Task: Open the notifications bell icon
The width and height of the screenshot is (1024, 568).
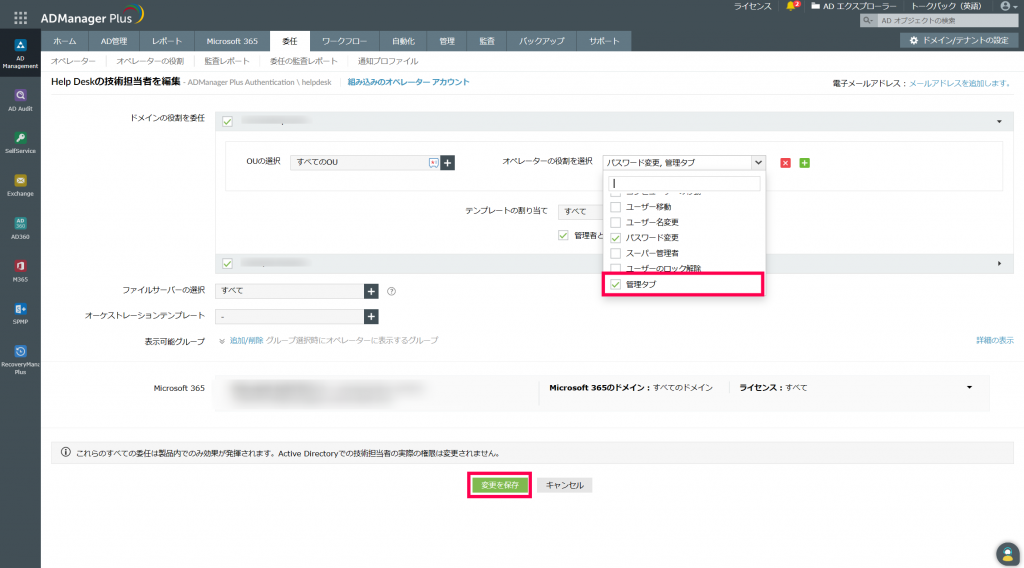Action: tap(792, 6)
